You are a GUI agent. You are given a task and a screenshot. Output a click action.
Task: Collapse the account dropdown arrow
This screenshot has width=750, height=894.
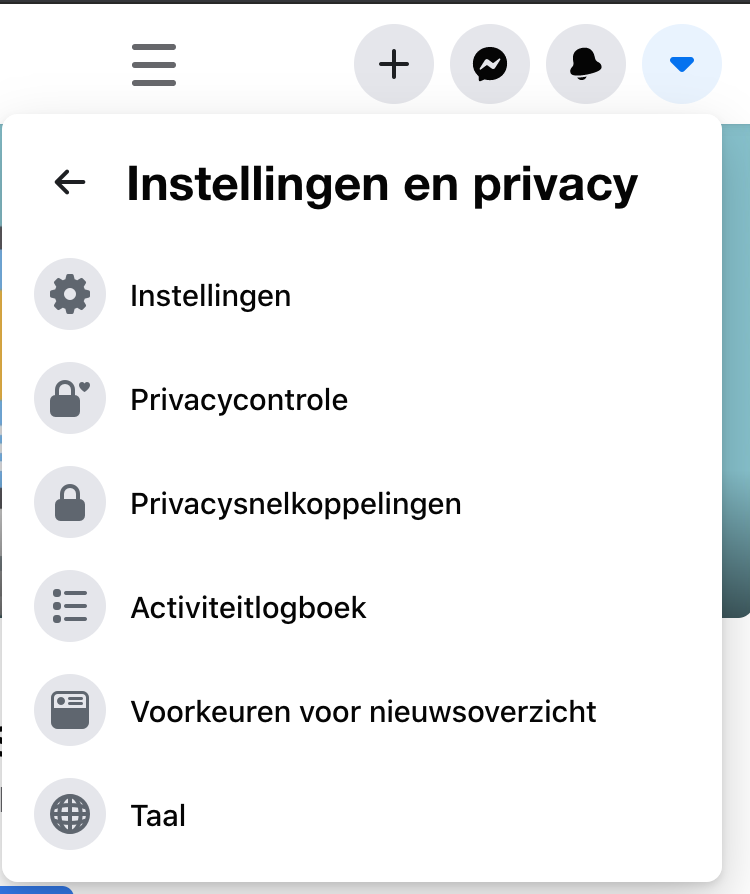[682, 65]
